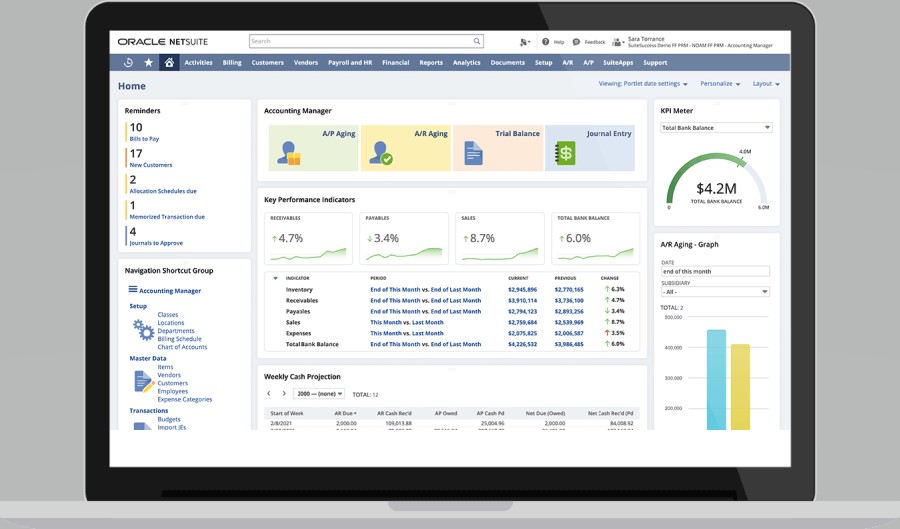Viewport: 900px width, 529px height.
Task: Click the Feedback speech bubble icon
Action: click(x=577, y=42)
